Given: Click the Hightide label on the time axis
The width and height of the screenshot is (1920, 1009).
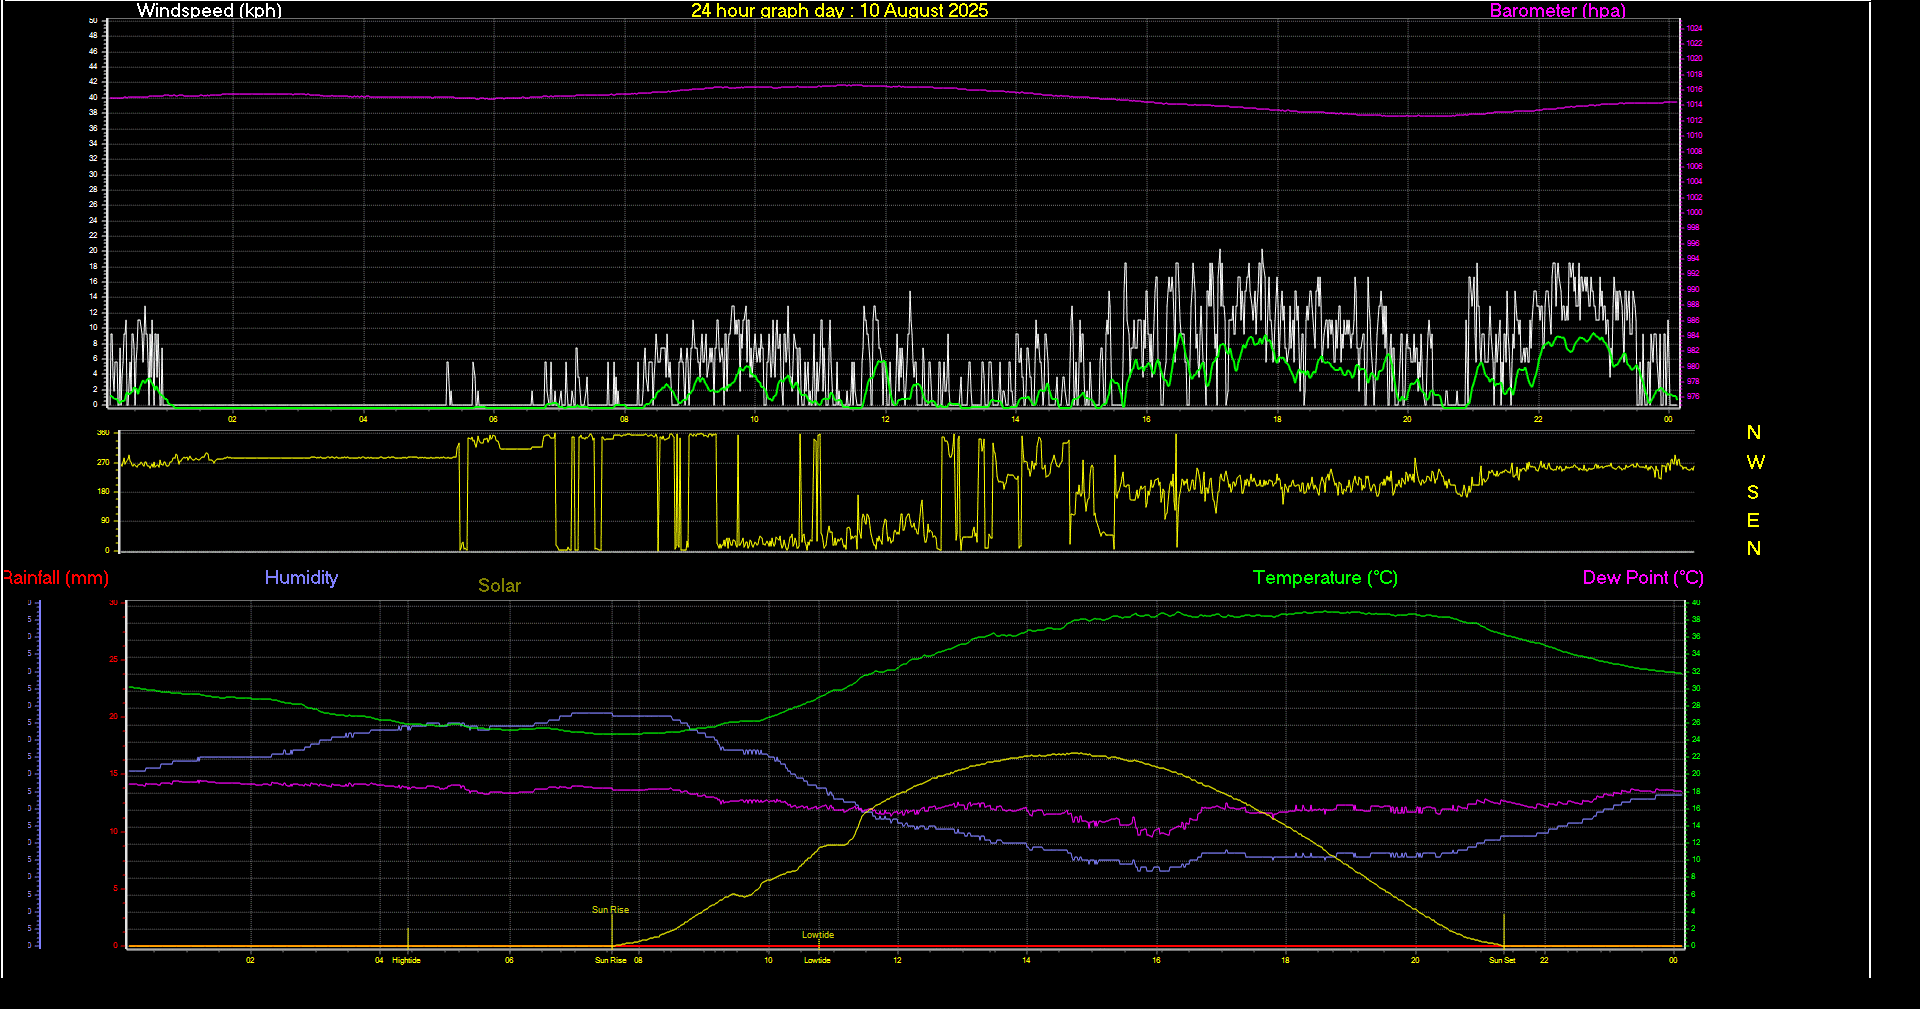Looking at the screenshot, I should click(406, 960).
